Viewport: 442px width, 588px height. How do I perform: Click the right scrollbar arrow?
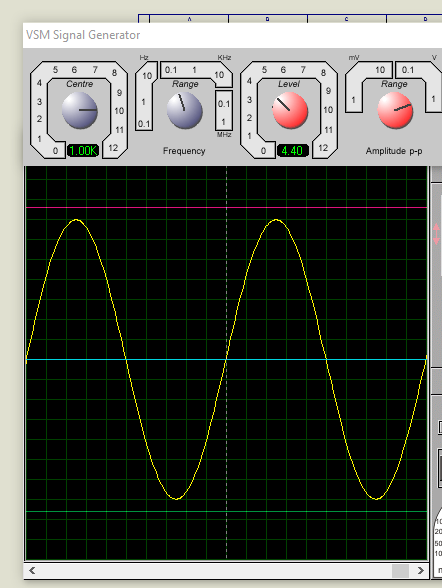click(421, 570)
